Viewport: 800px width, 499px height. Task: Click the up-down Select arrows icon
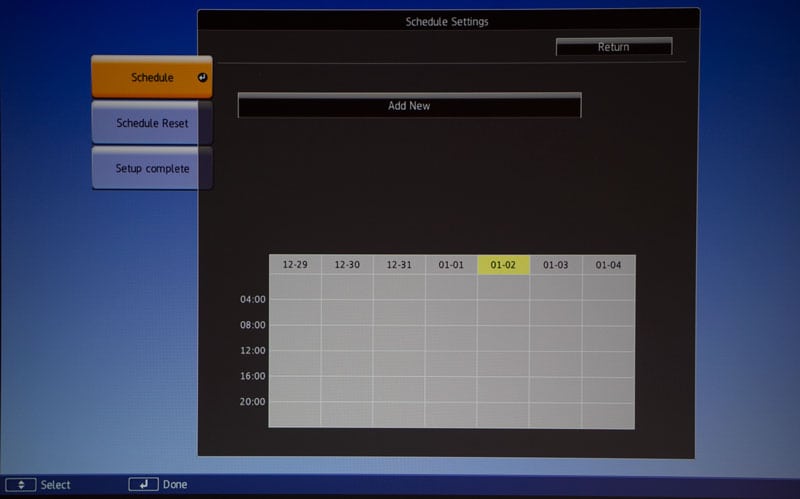point(21,485)
